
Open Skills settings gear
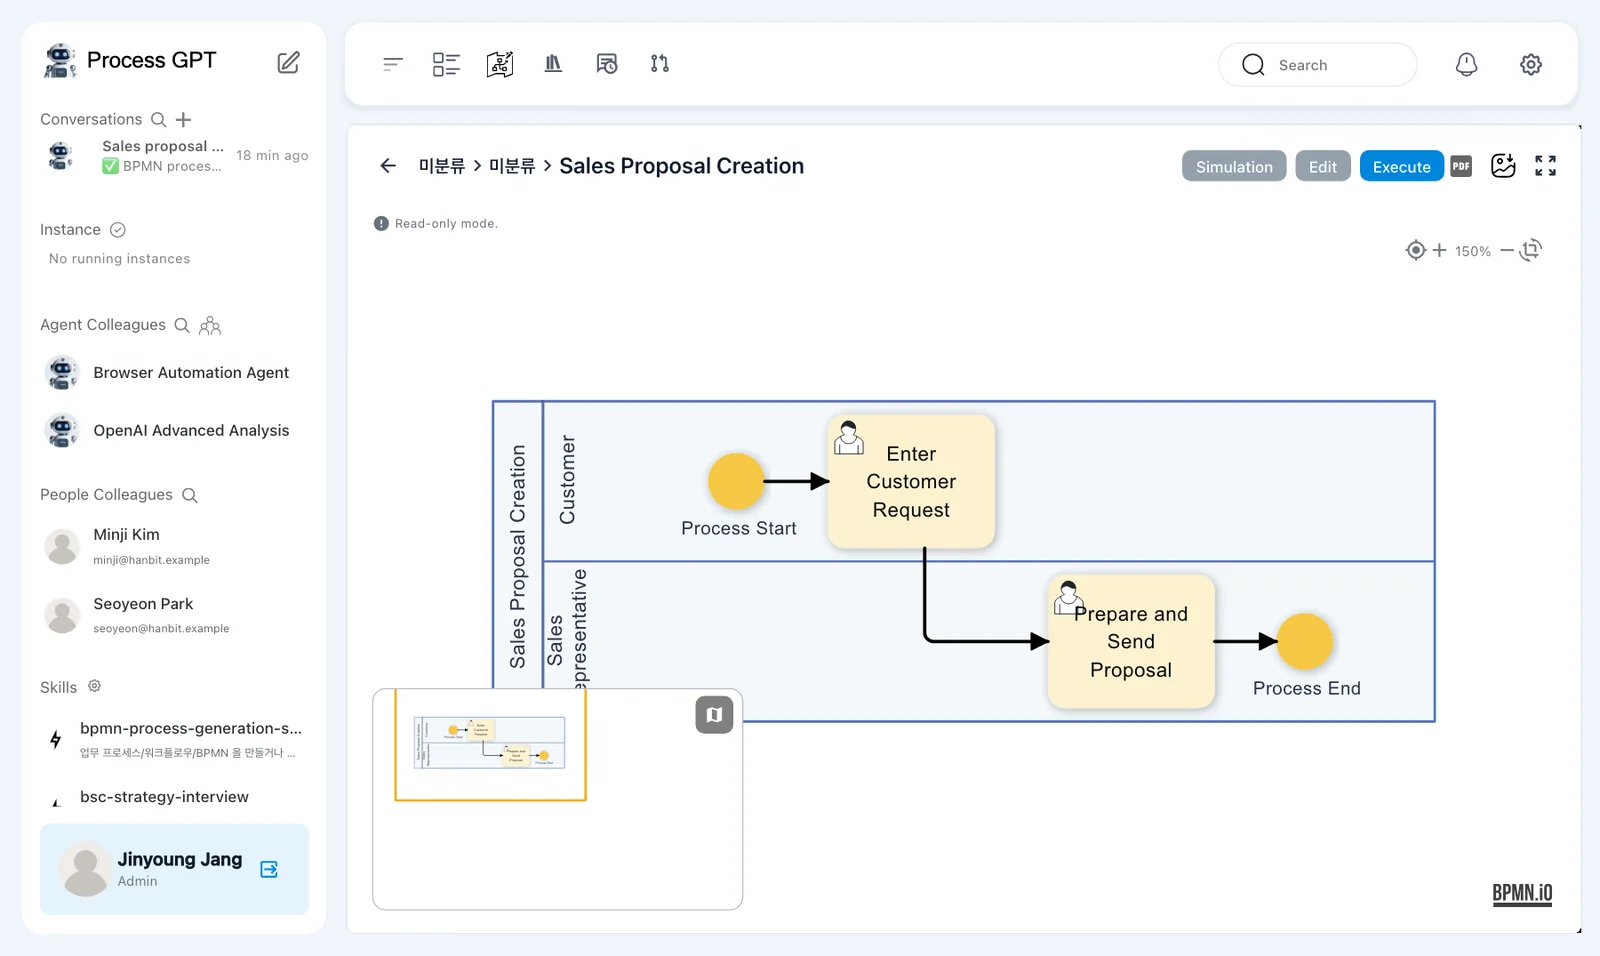point(94,686)
